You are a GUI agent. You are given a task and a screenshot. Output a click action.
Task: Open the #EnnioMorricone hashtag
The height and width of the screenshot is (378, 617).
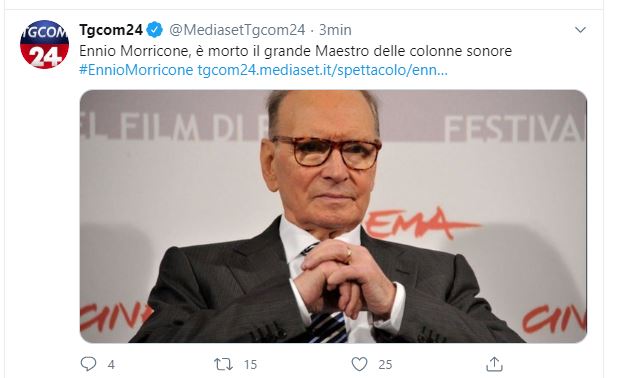136,70
